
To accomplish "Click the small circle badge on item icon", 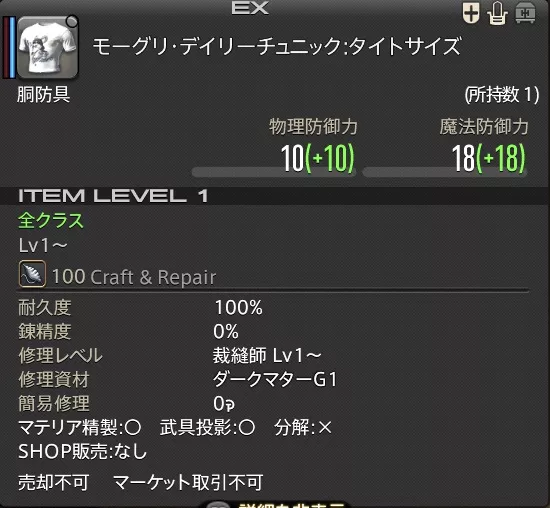I will (72, 22).
